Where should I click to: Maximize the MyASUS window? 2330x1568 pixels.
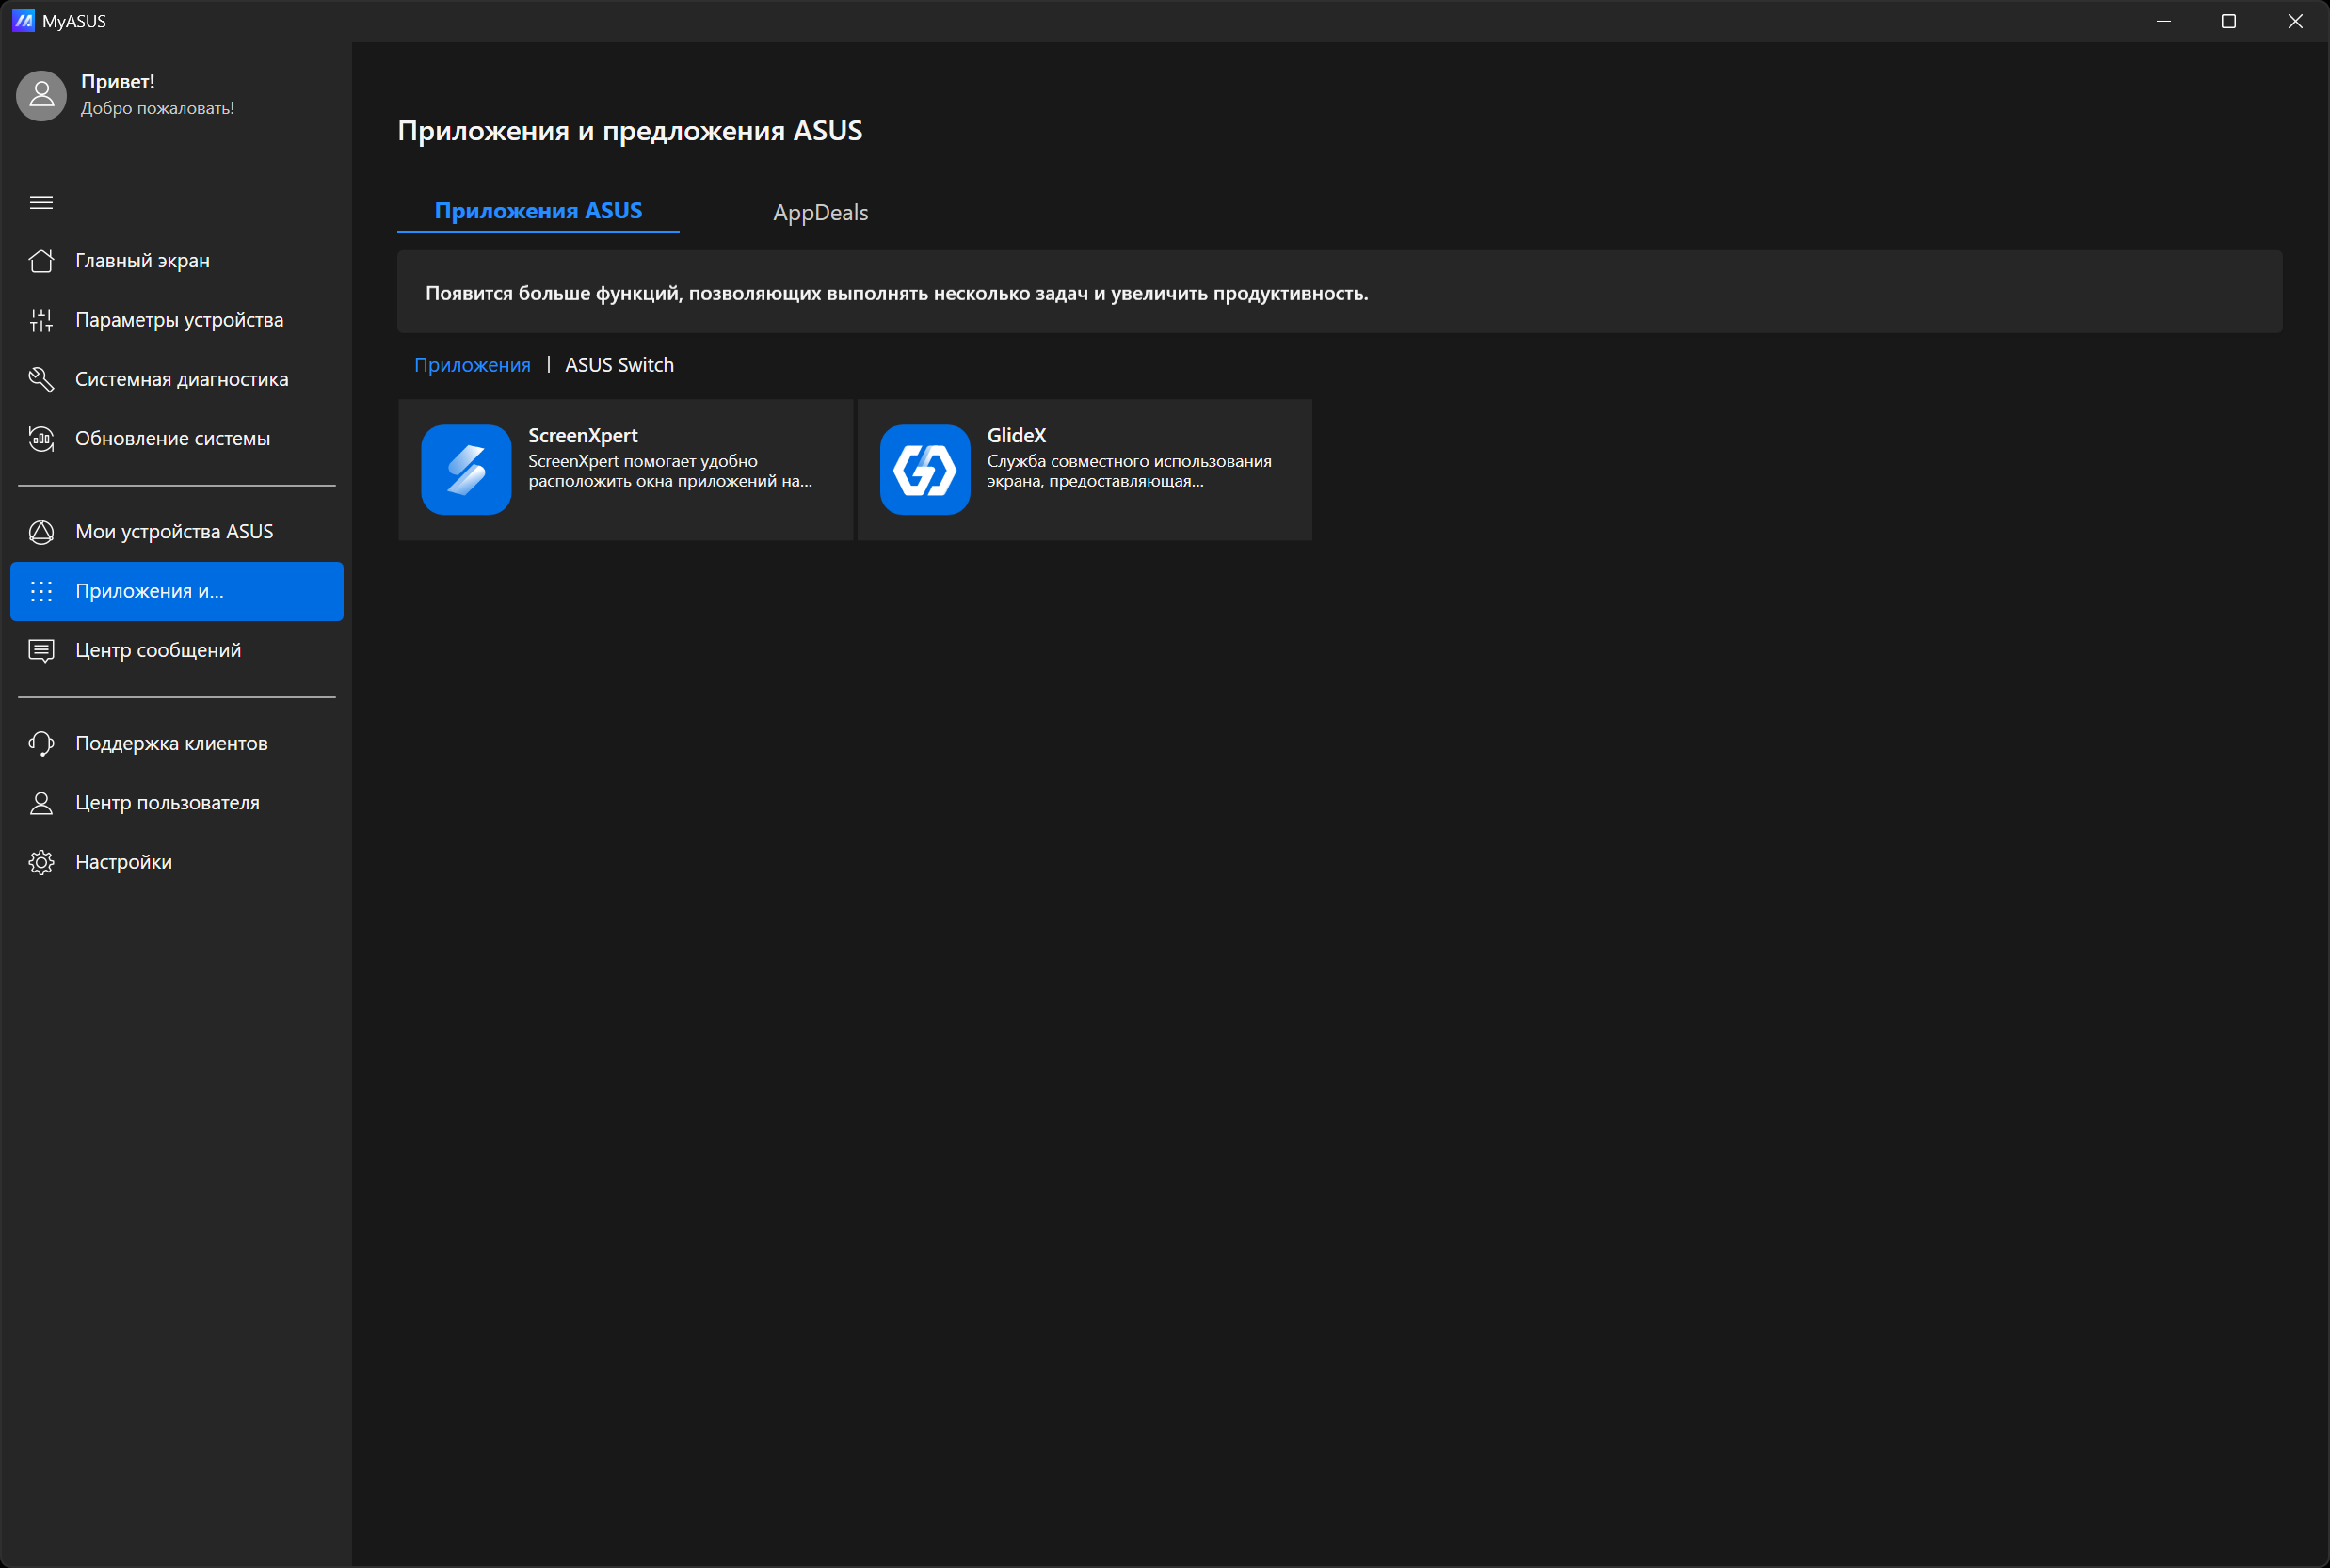pos(2228,21)
